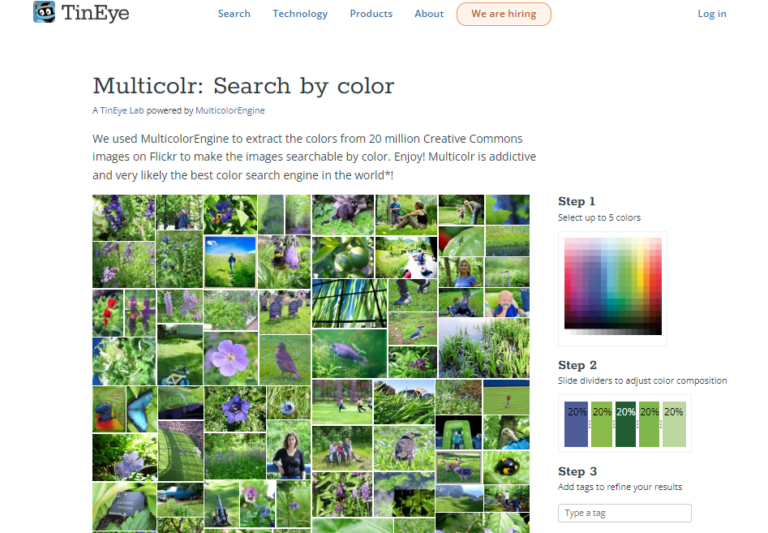Select the pale green 20% color bar
768x533 pixels.
pyautogui.click(x=674, y=424)
